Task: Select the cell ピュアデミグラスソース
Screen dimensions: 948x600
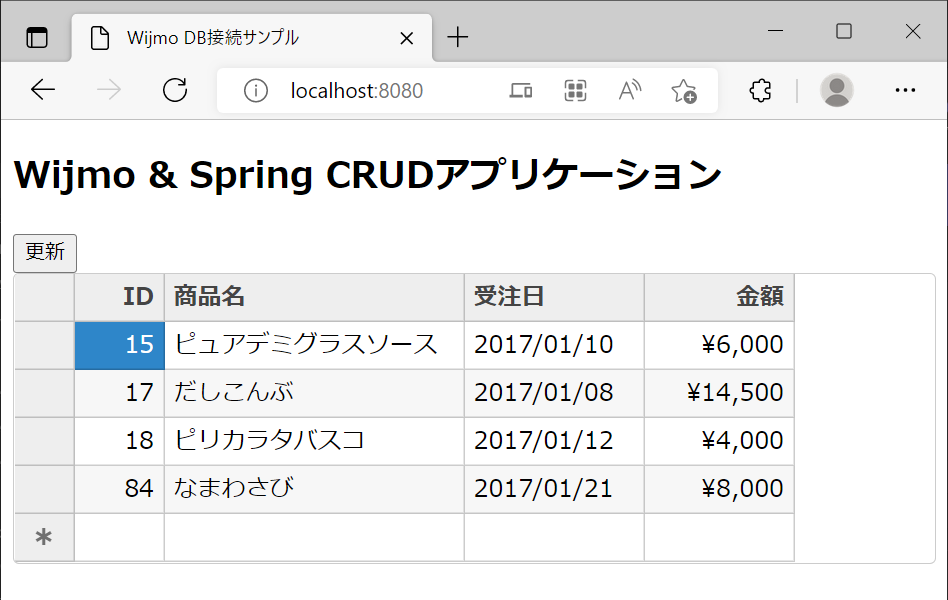Action: (x=314, y=345)
